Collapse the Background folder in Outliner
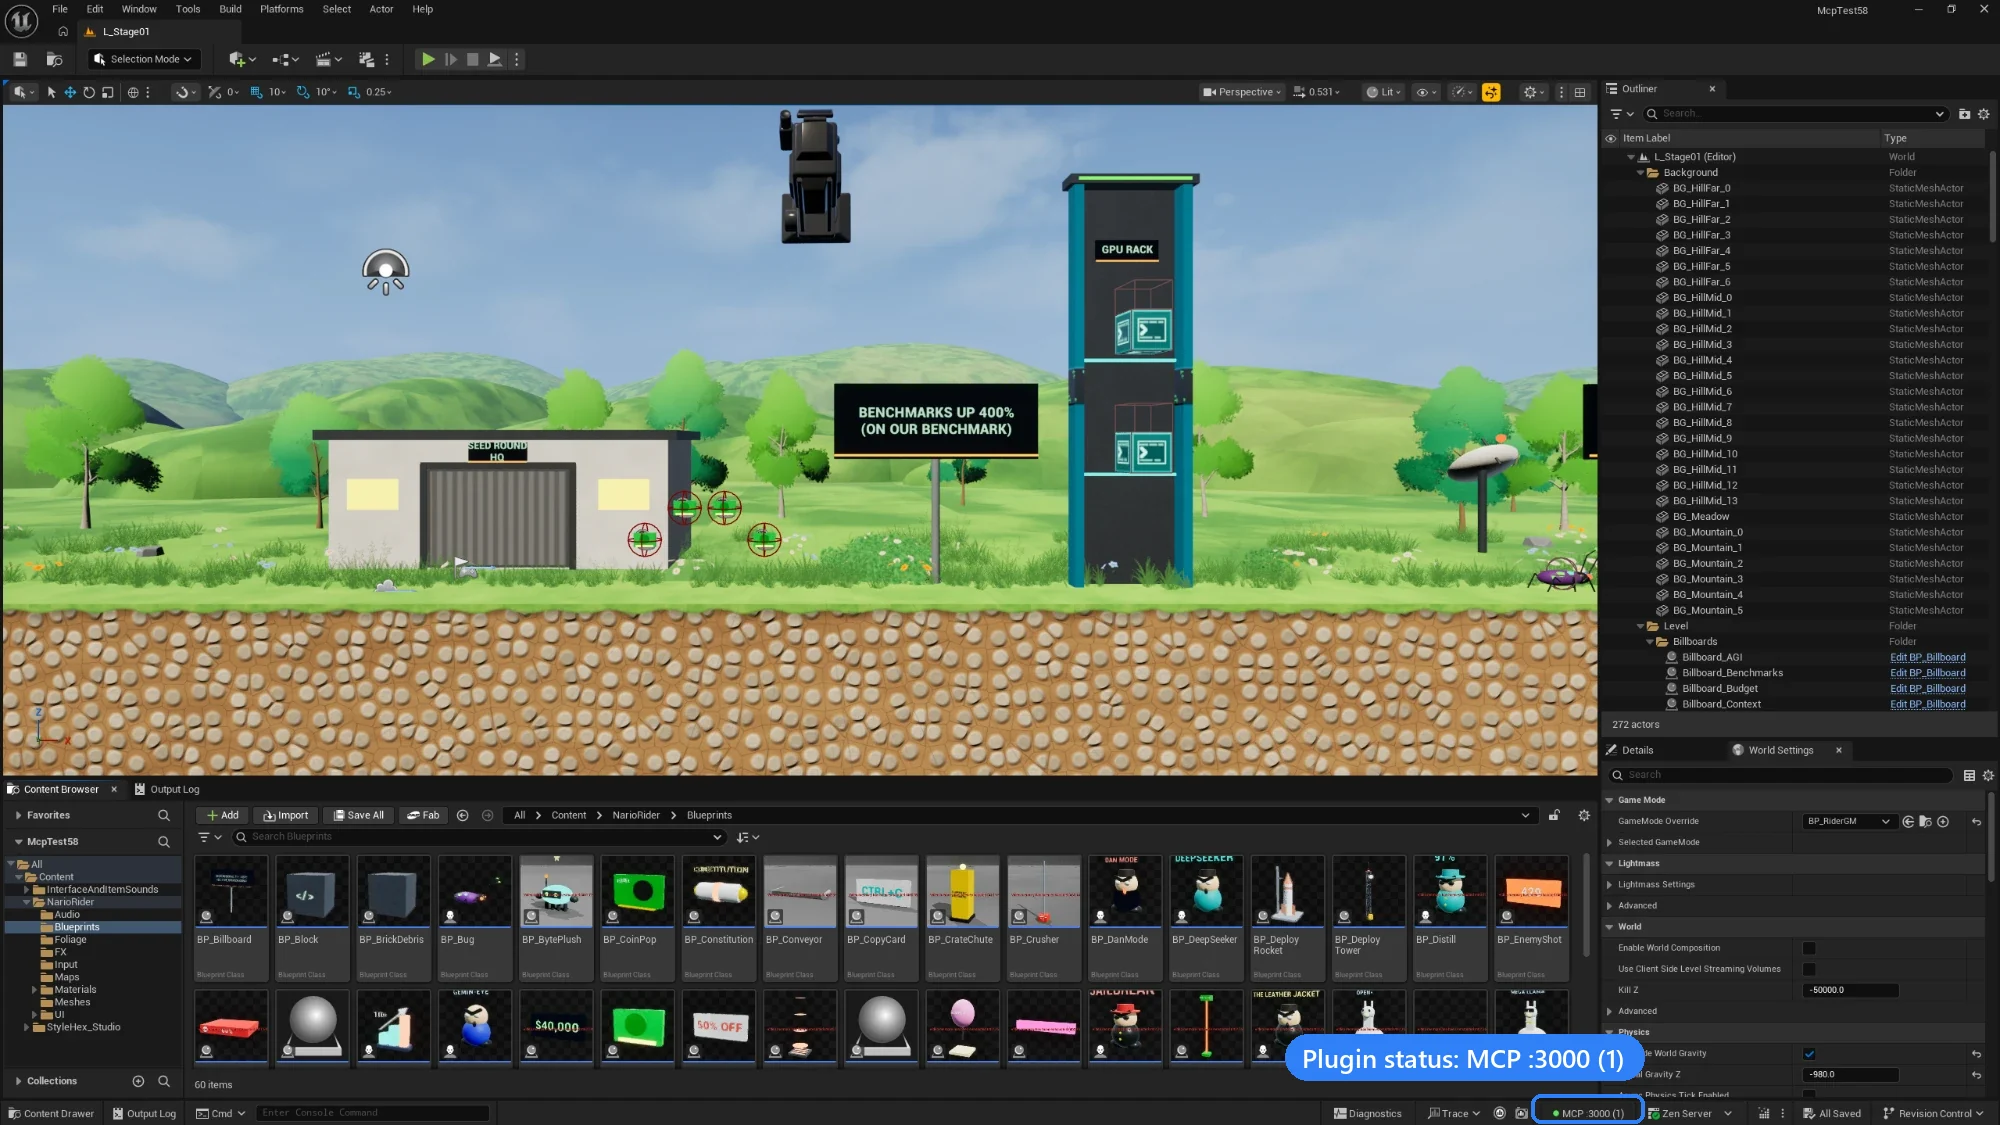 [x=1640, y=172]
